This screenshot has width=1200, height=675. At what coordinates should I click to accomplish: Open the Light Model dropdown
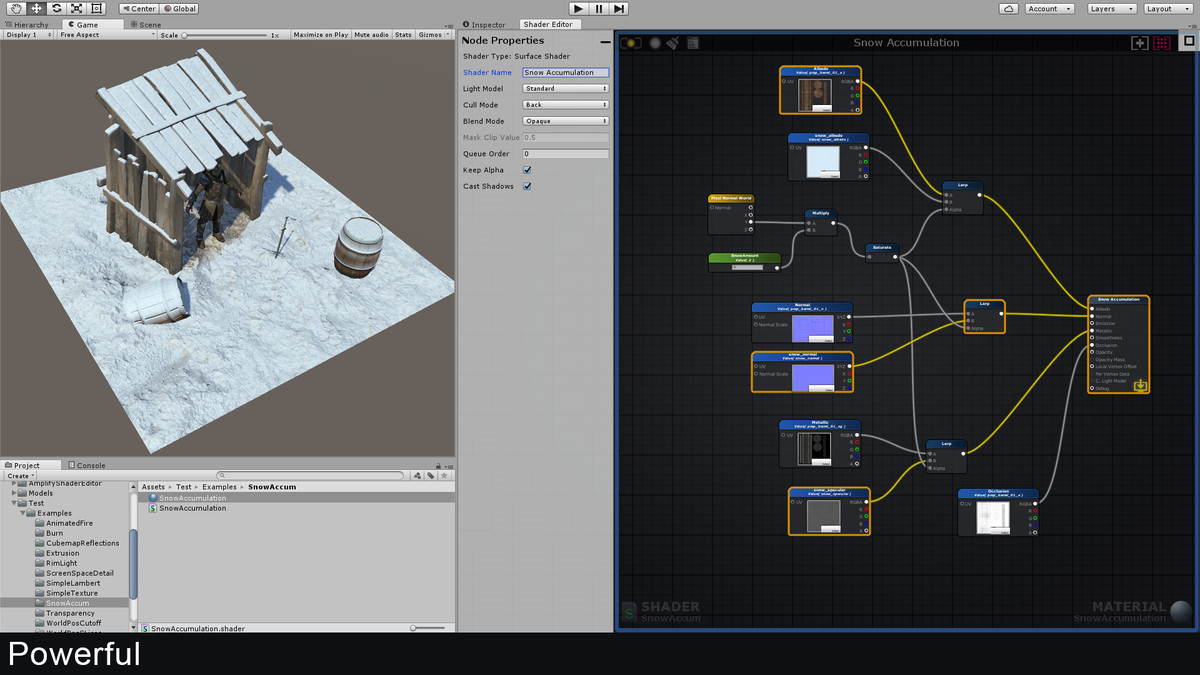pos(565,88)
